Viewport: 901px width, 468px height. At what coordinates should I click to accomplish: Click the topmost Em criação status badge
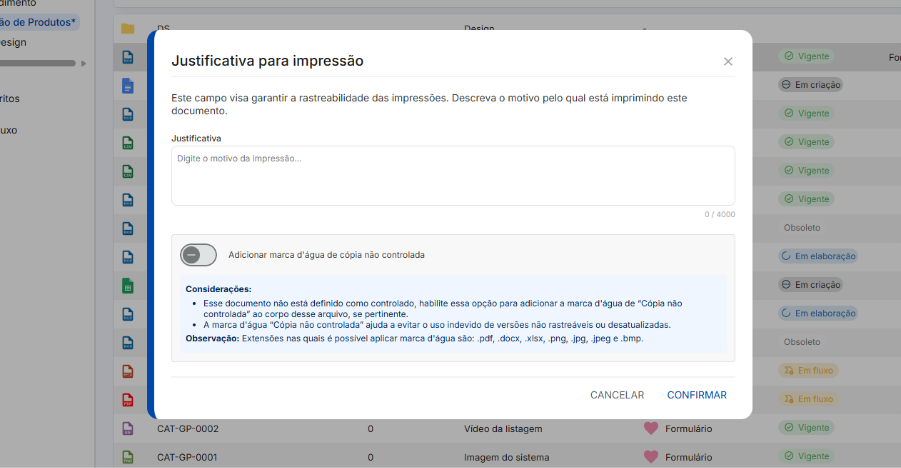[810, 85]
